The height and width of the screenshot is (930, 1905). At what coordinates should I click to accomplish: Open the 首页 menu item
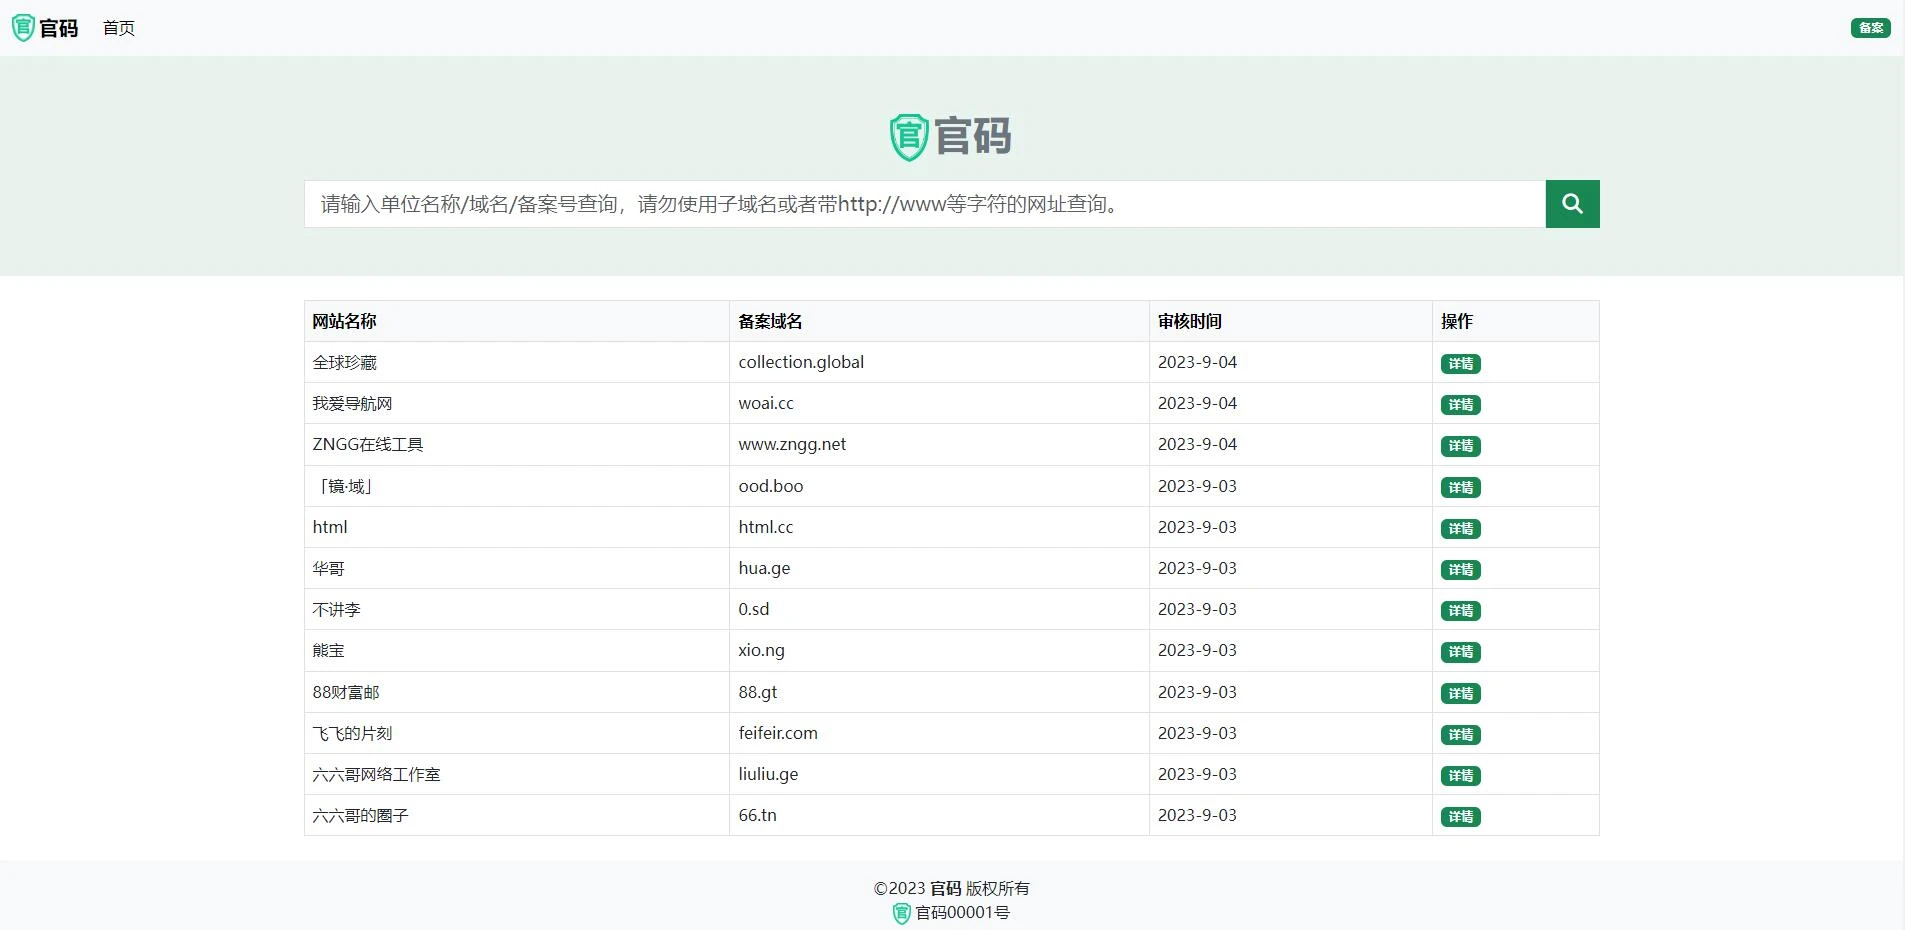point(118,28)
